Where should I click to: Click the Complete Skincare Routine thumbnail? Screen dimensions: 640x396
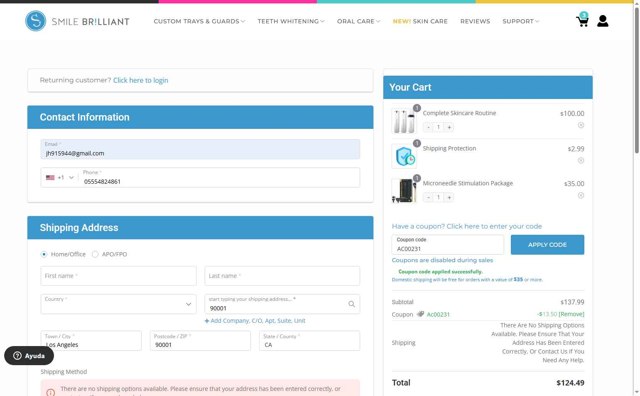click(x=404, y=121)
